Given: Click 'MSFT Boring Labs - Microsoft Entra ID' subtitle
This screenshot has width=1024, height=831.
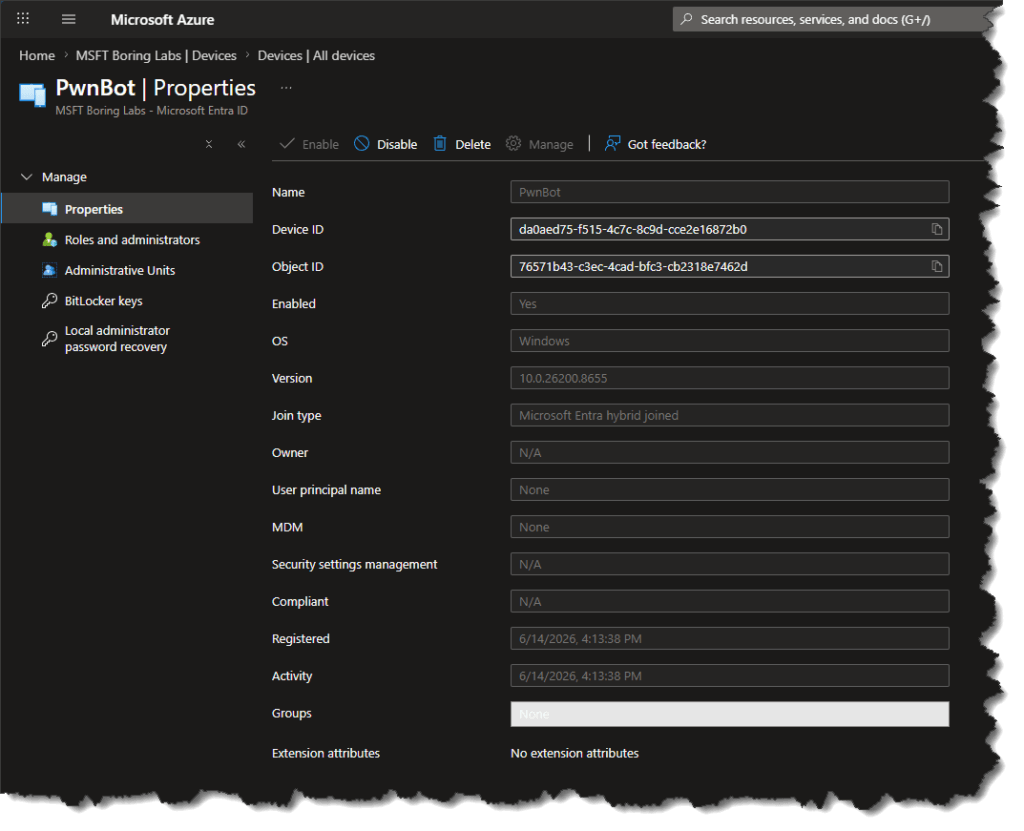Looking at the screenshot, I should [152, 110].
